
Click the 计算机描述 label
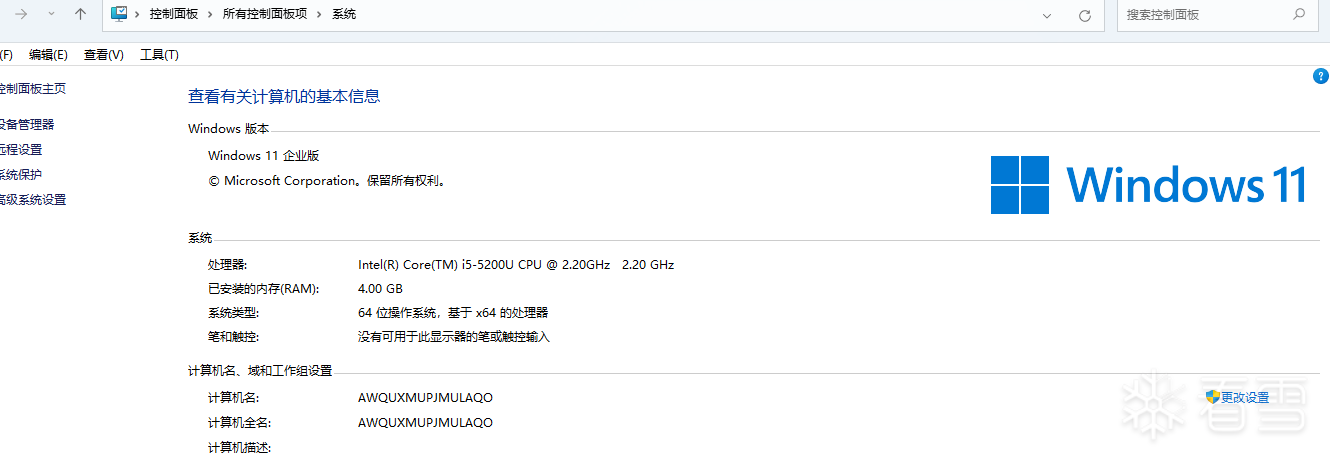[240, 447]
